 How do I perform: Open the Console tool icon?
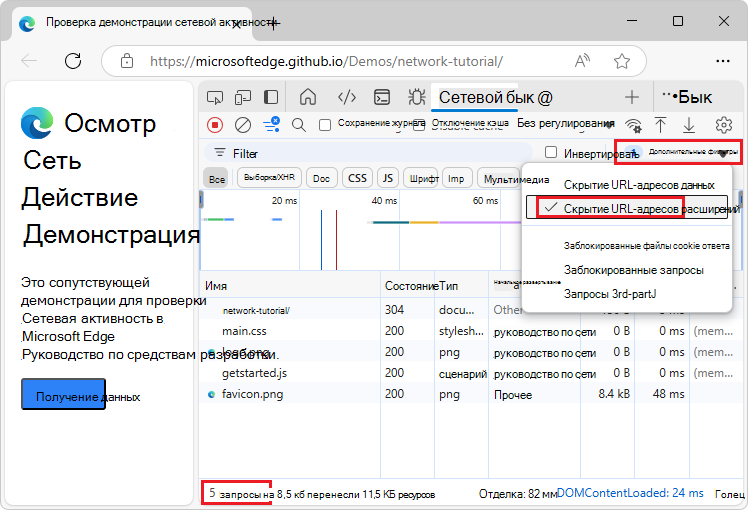pos(382,97)
